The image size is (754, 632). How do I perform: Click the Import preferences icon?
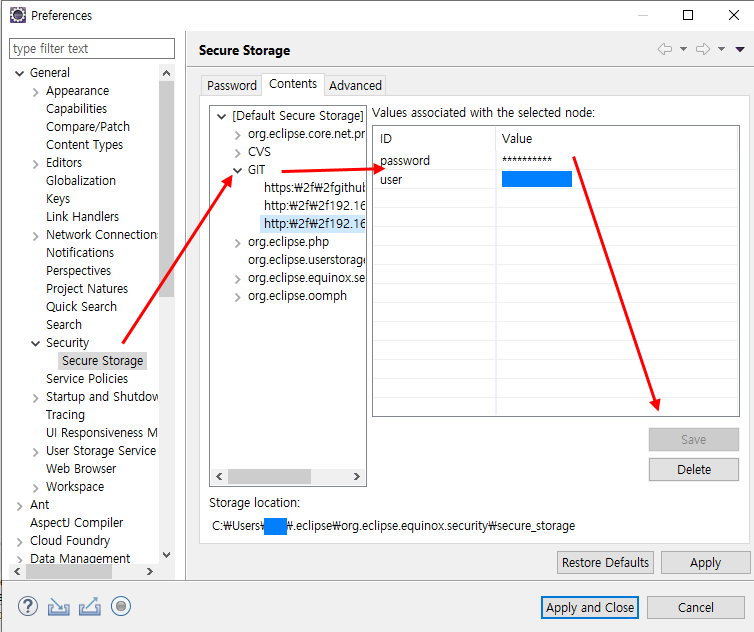[59, 607]
